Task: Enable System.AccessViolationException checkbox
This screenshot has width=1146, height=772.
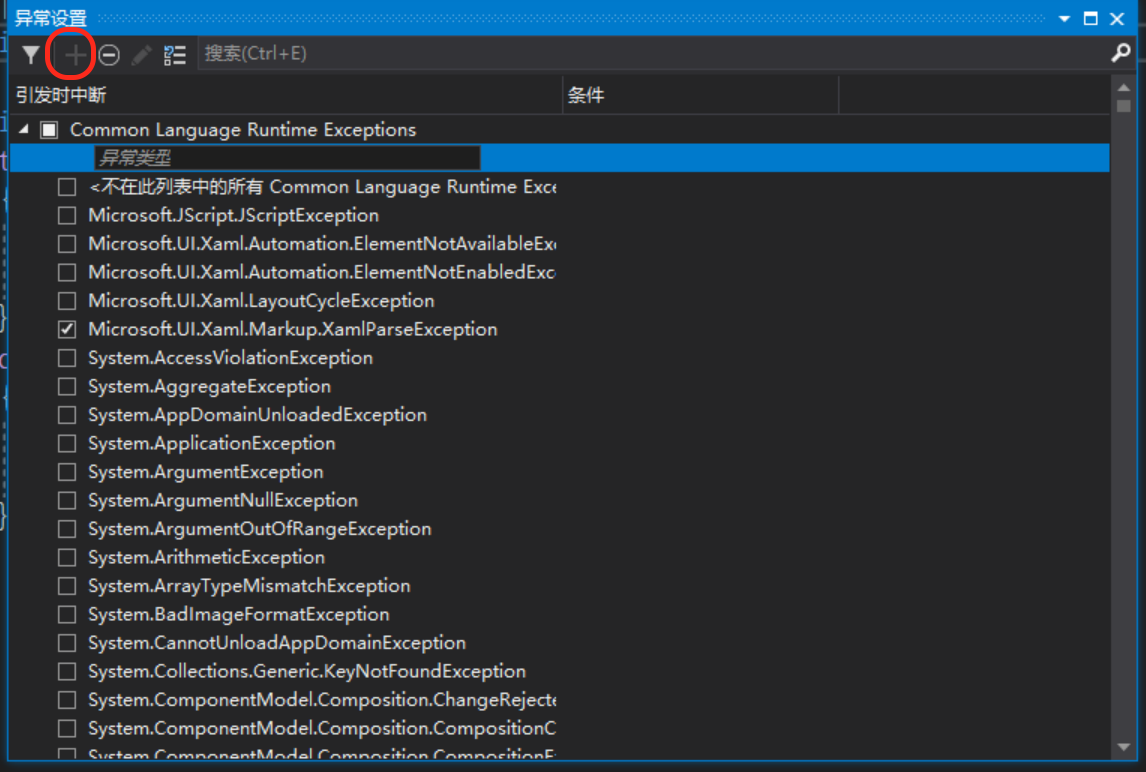Action: pos(67,358)
